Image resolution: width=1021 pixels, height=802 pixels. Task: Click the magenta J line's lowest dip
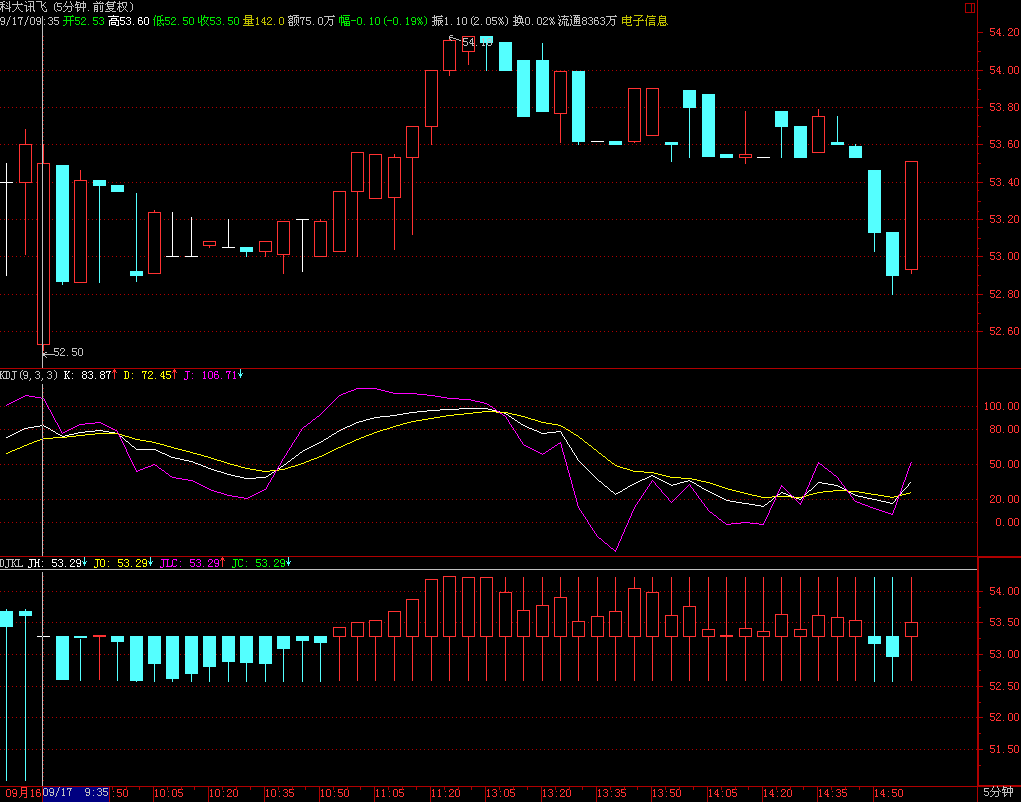pyautogui.click(x=615, y=550)
